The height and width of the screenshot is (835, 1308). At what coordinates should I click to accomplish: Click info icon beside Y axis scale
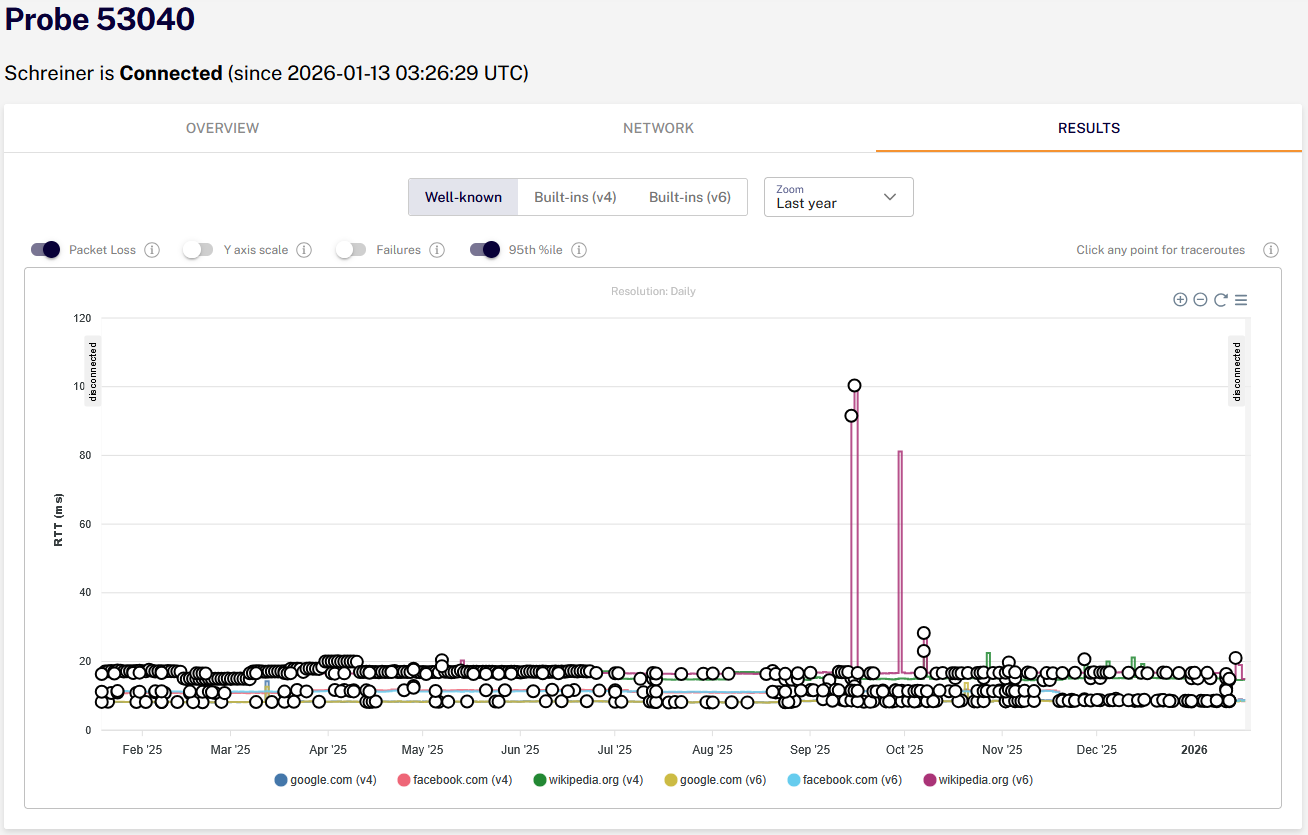[304, 250]
